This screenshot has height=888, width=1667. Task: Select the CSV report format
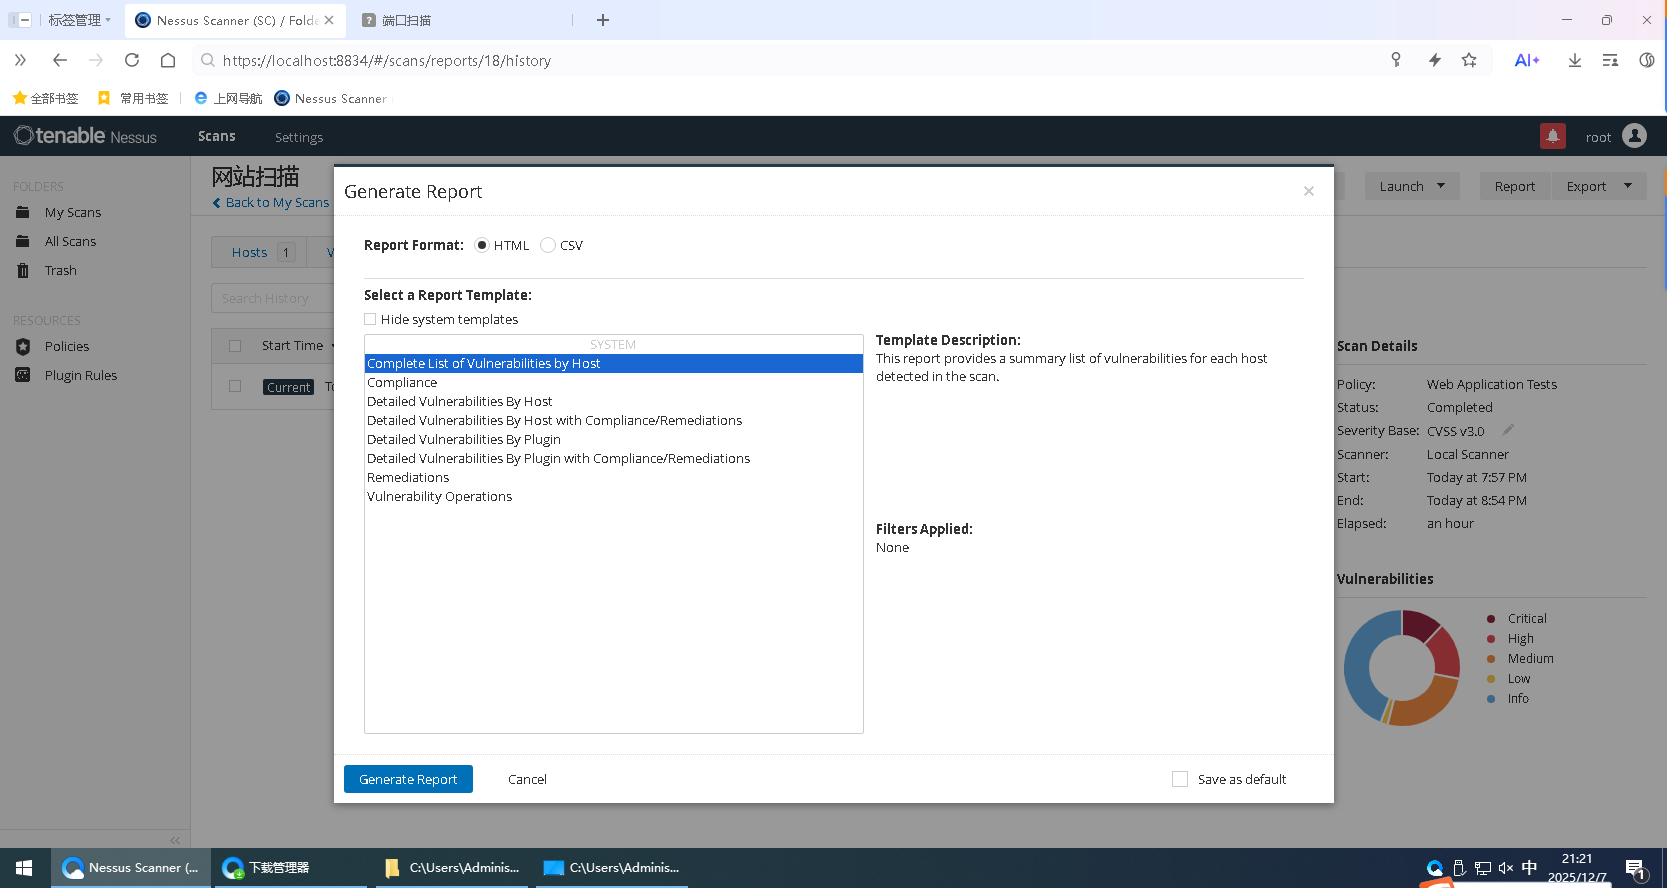point(548,245)
